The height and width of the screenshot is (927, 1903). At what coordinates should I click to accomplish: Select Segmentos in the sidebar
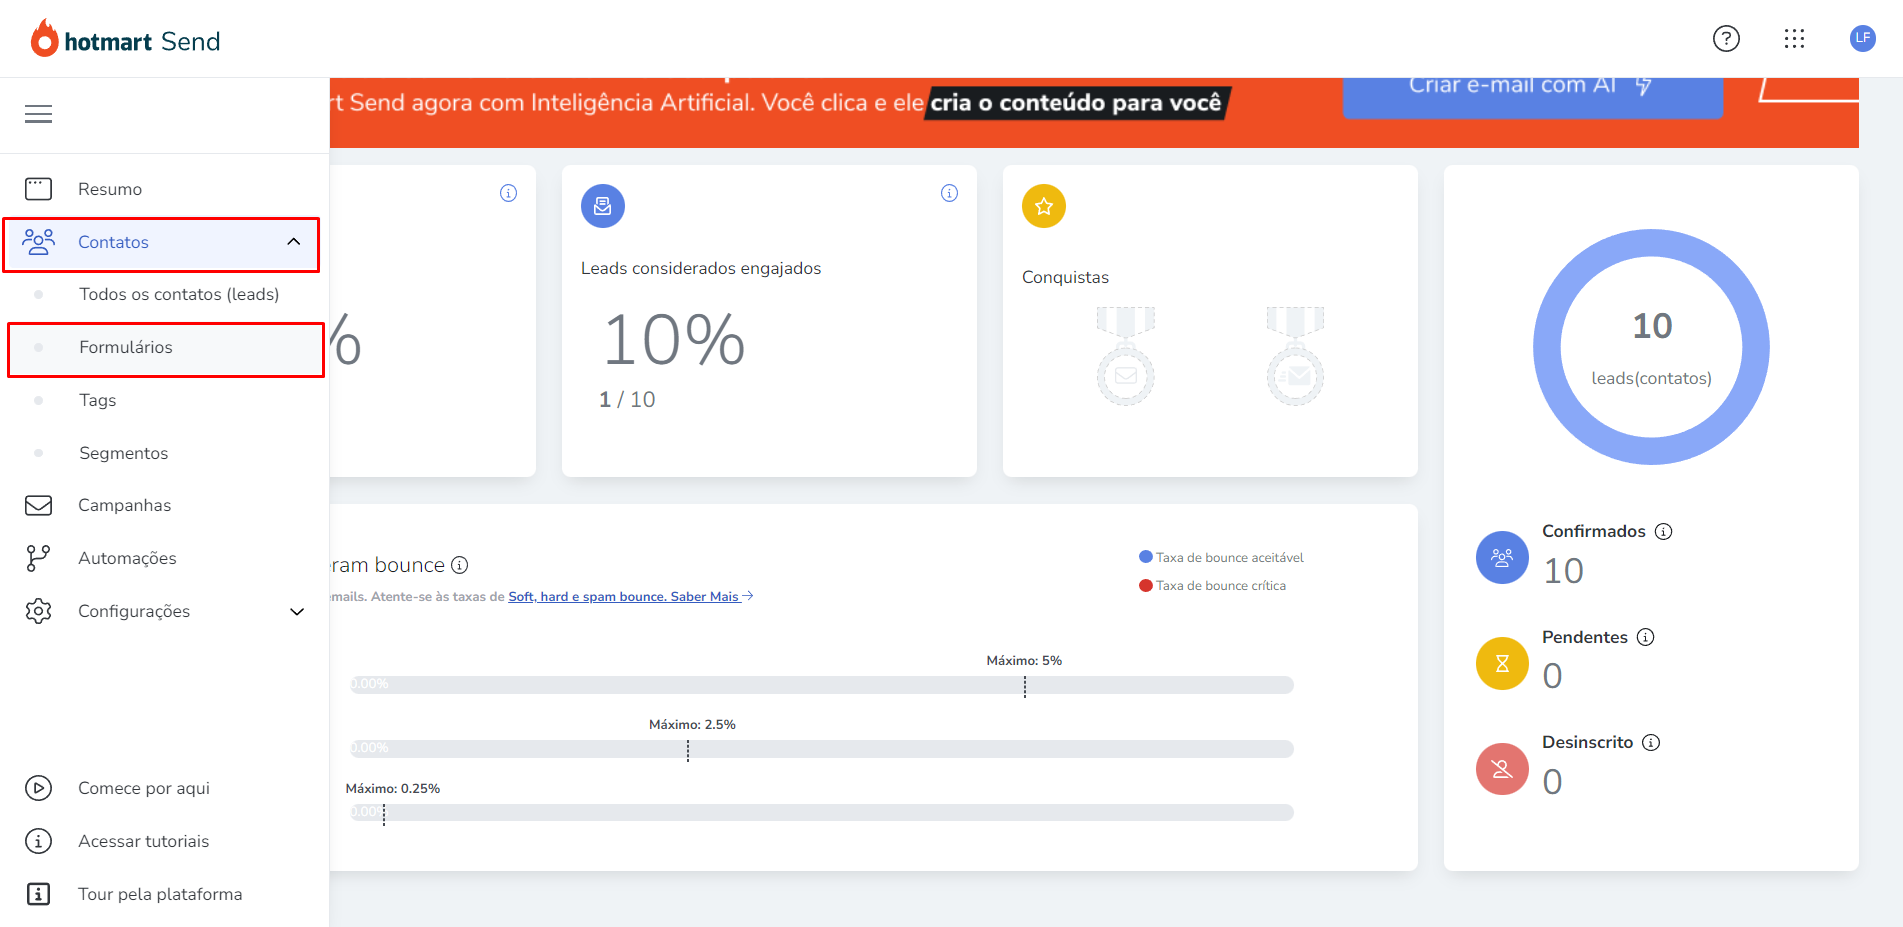[123, 453]
